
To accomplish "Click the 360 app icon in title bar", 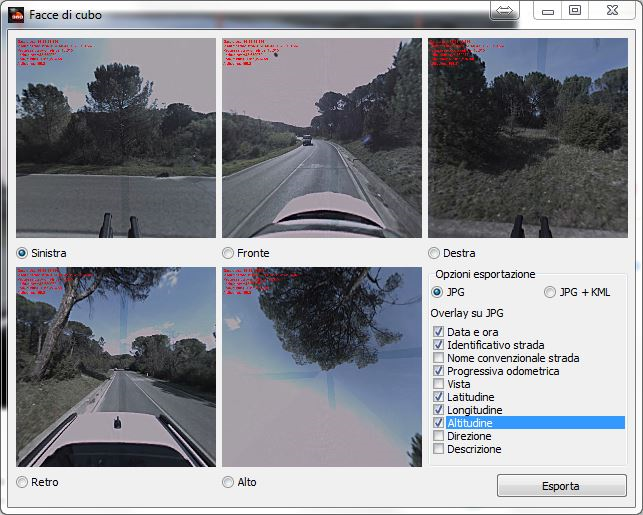I will click(x=16, y=15).
